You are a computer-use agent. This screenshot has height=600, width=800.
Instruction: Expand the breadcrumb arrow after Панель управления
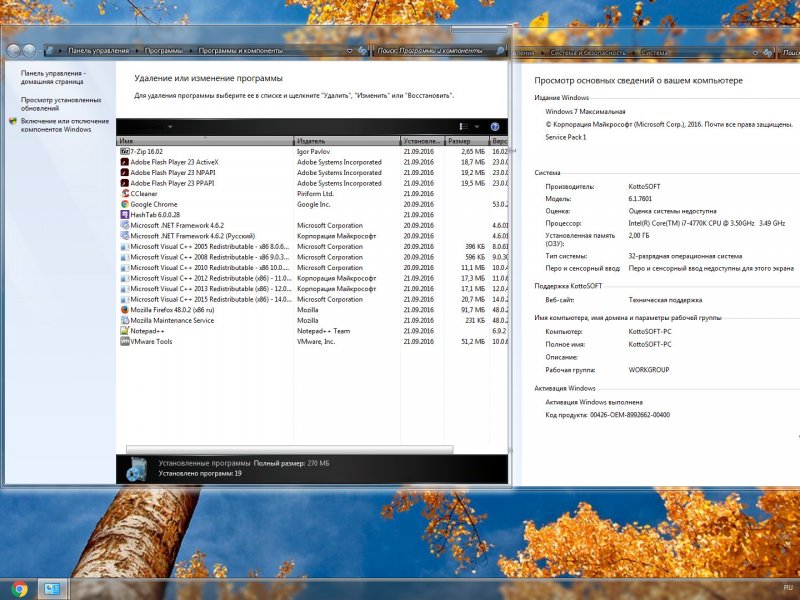click(x=136, y=51)
